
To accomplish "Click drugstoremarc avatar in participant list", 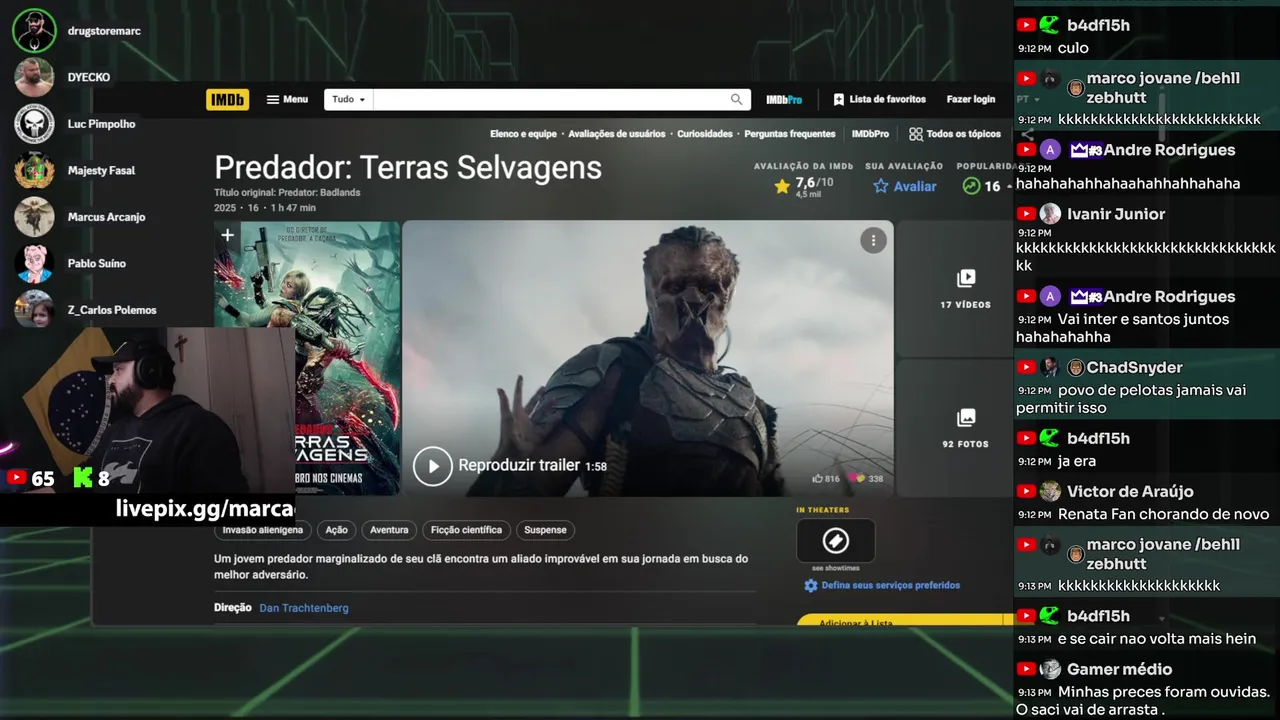I will (x=34, y=30).
